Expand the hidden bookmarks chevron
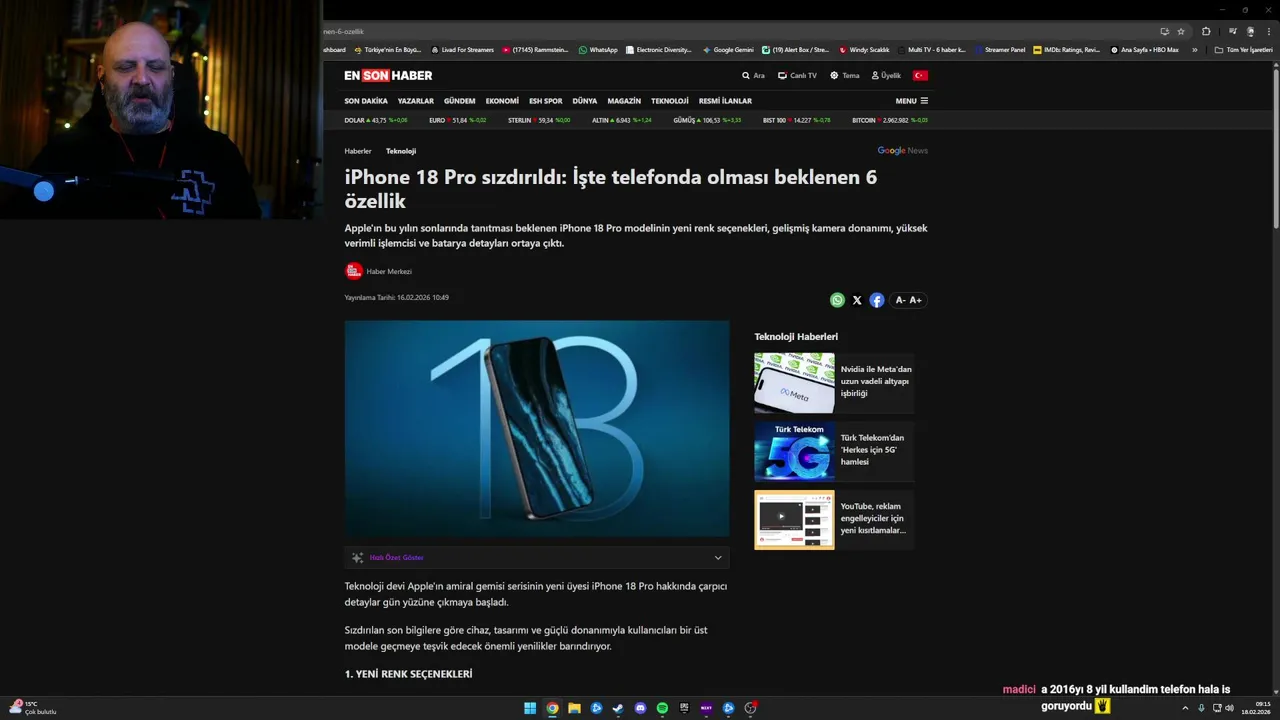The height and width of the screenshot is (720, 1280). 1194,50
